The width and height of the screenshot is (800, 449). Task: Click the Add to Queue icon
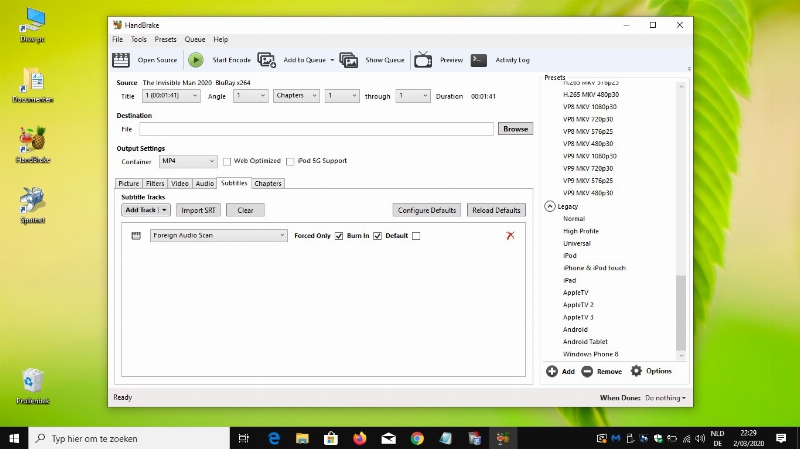point(267,60)
